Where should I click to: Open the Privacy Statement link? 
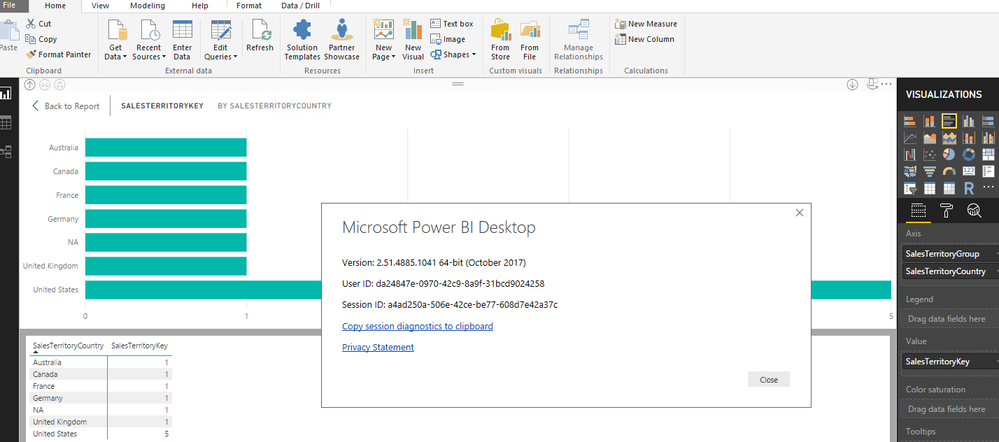point(378,347)
